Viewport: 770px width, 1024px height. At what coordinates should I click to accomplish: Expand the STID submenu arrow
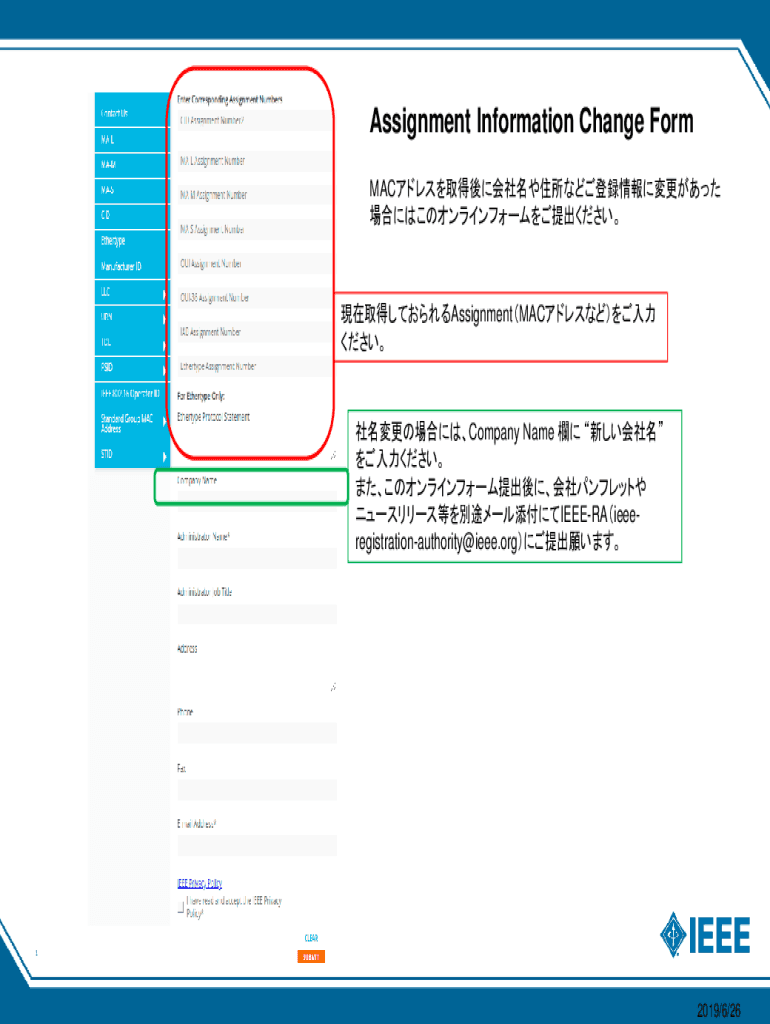coord(164,456)
